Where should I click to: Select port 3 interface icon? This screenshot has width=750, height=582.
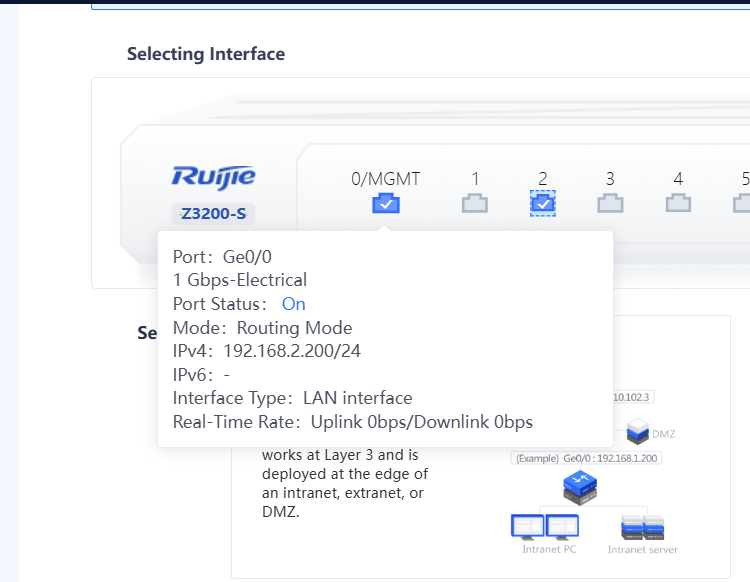pos(610,204)
